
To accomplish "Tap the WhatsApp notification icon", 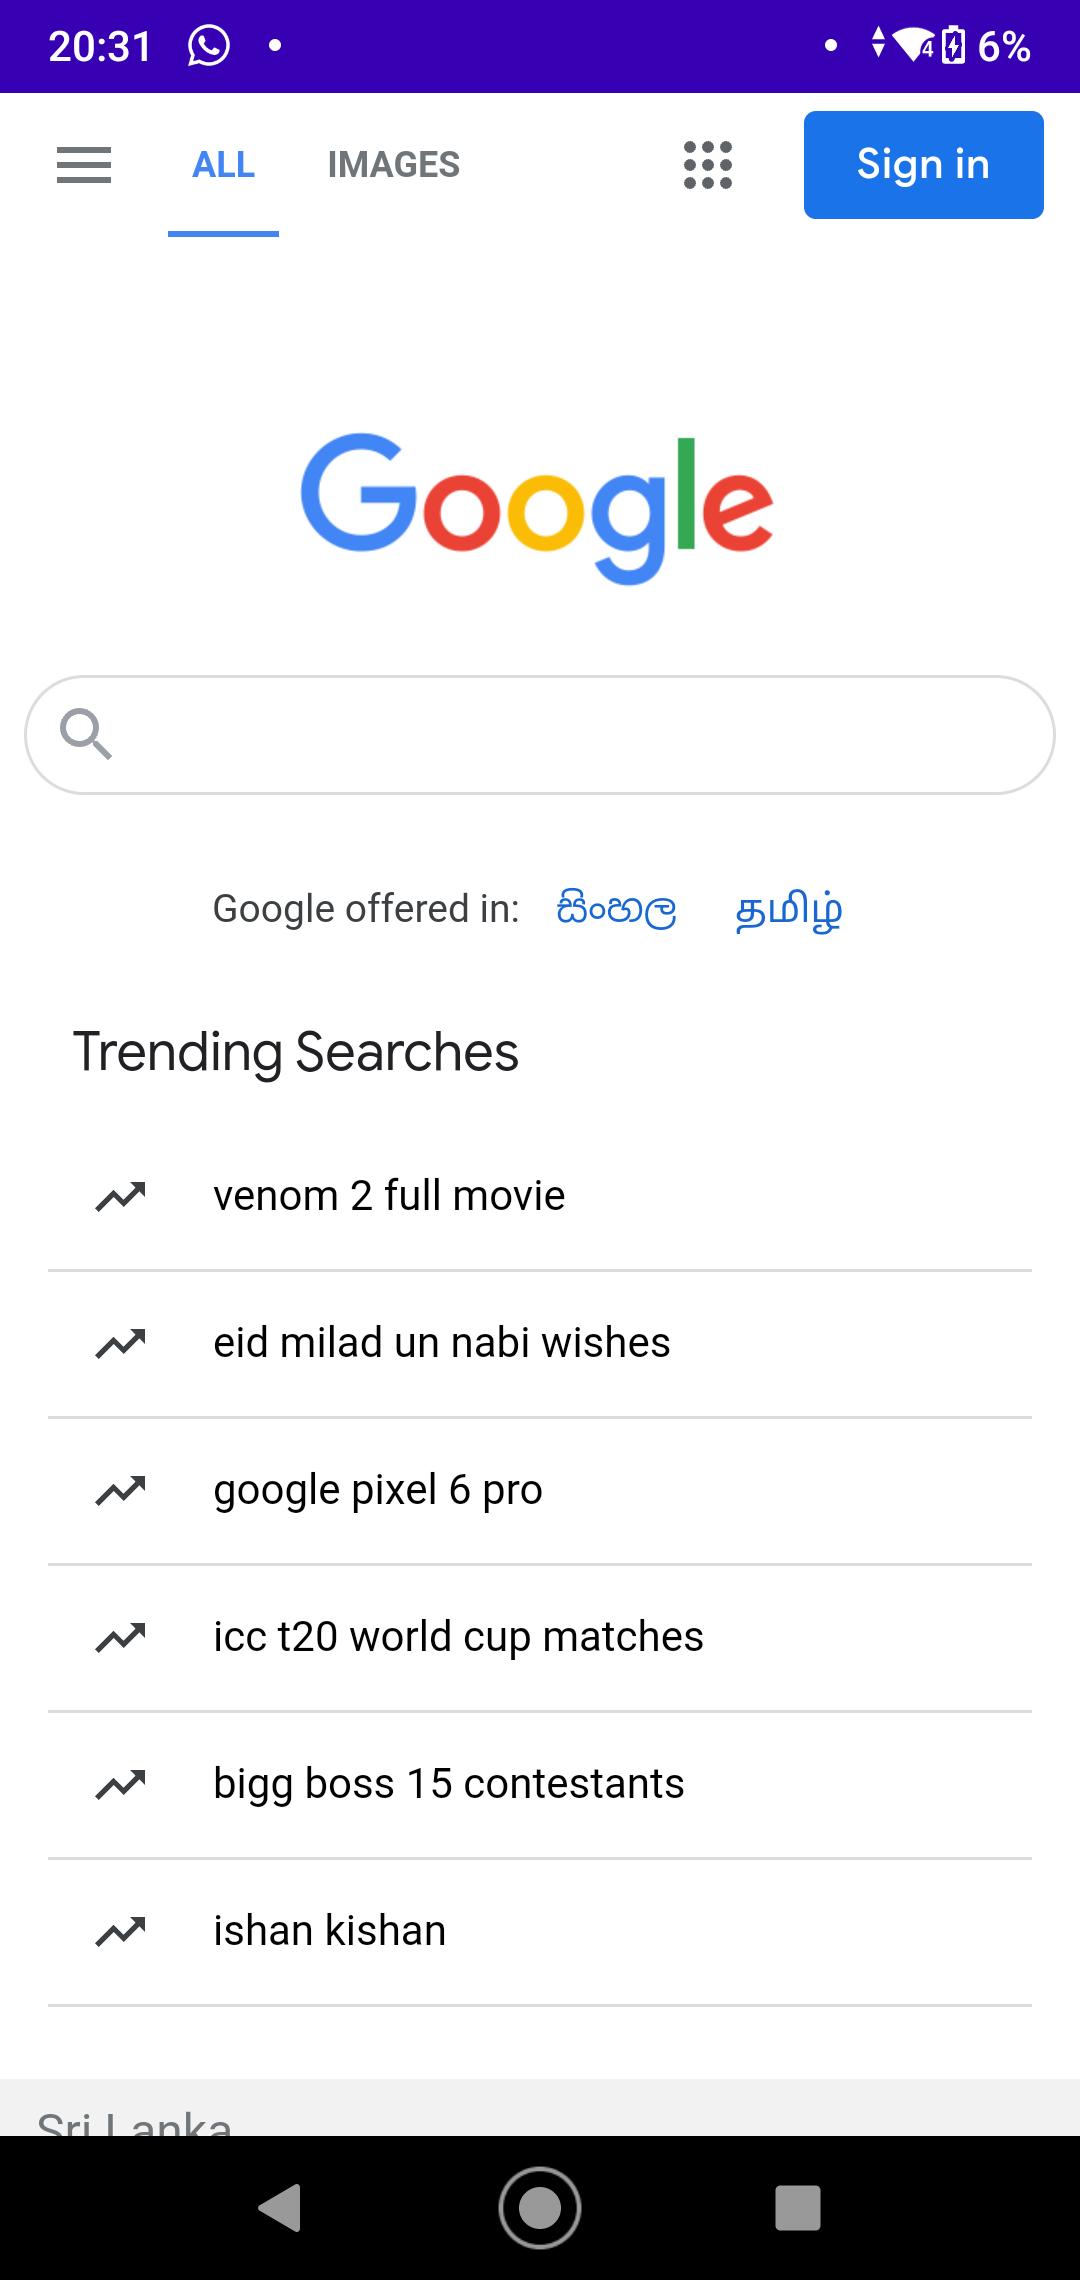I will pyautogui.click(x=209, y=46).
